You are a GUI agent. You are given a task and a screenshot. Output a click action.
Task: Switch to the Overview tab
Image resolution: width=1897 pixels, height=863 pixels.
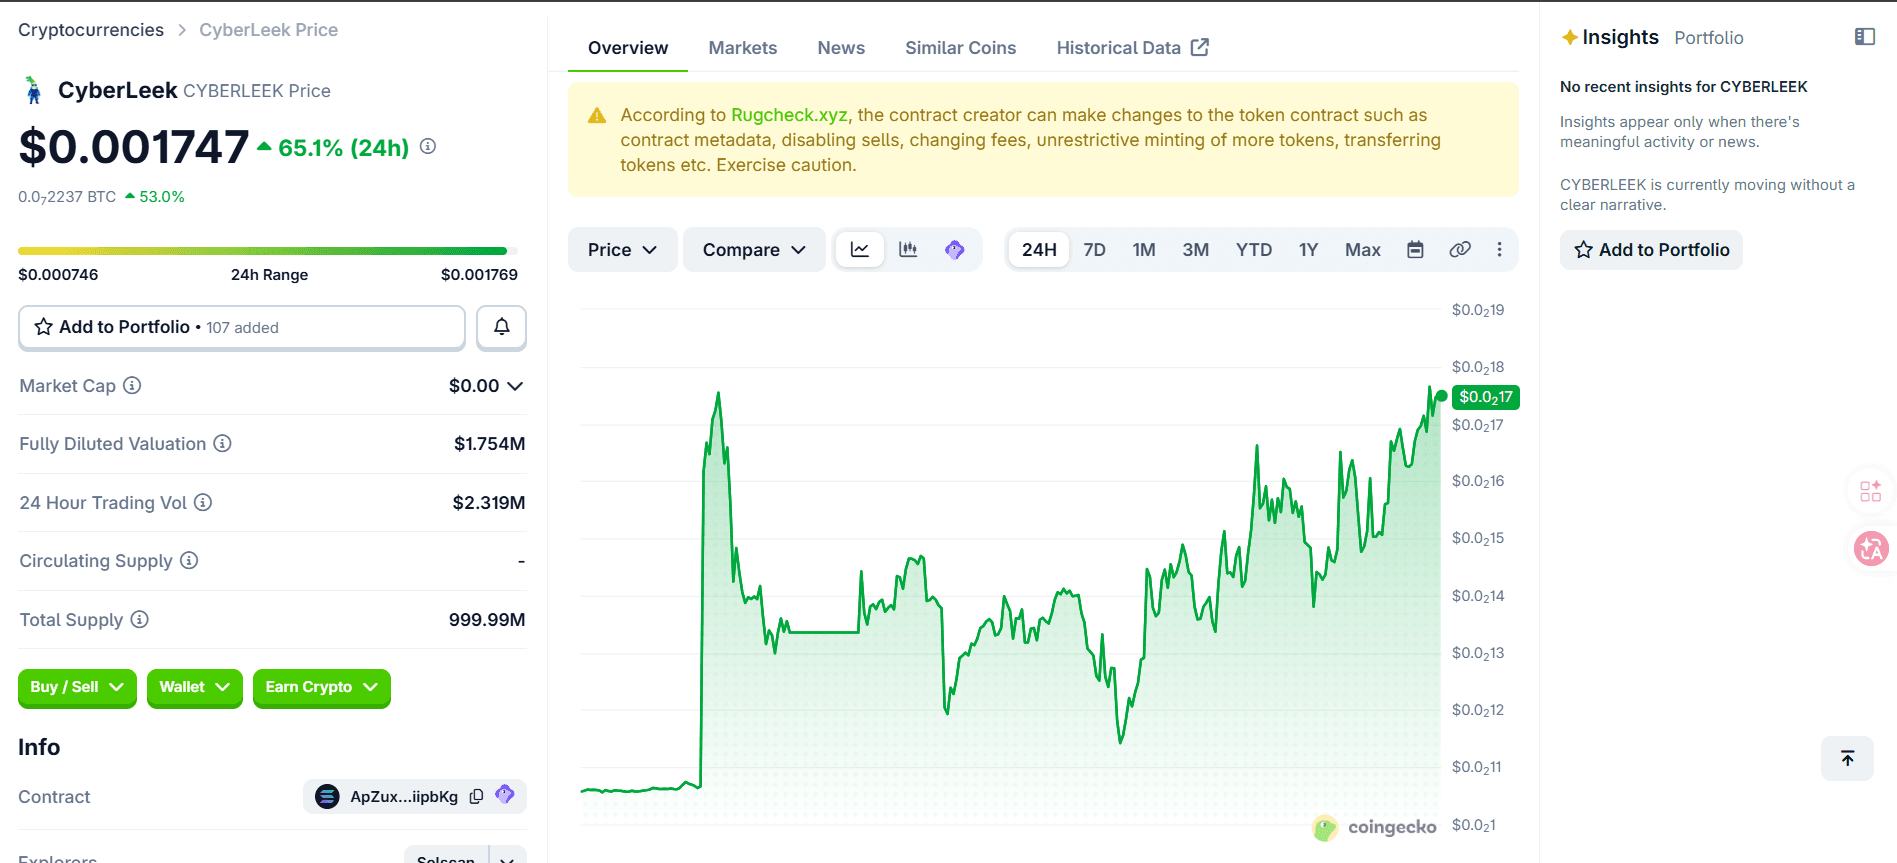[628, 47]
